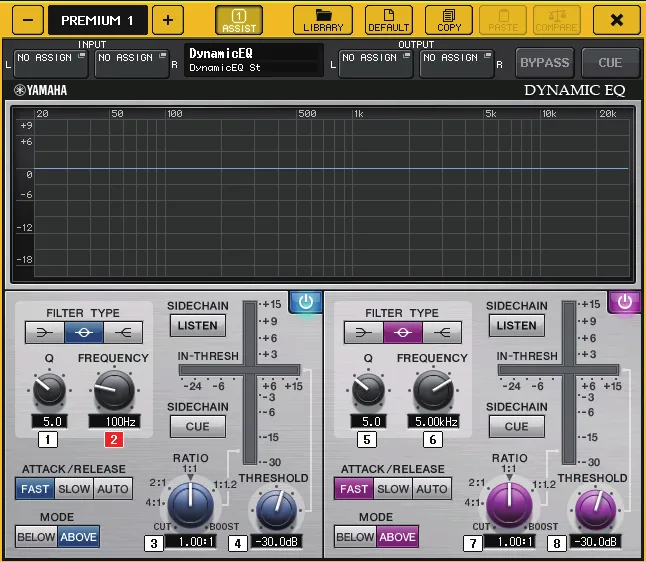
Task: Open the output L NO ASSIGN selector
Action: (376, 63)
